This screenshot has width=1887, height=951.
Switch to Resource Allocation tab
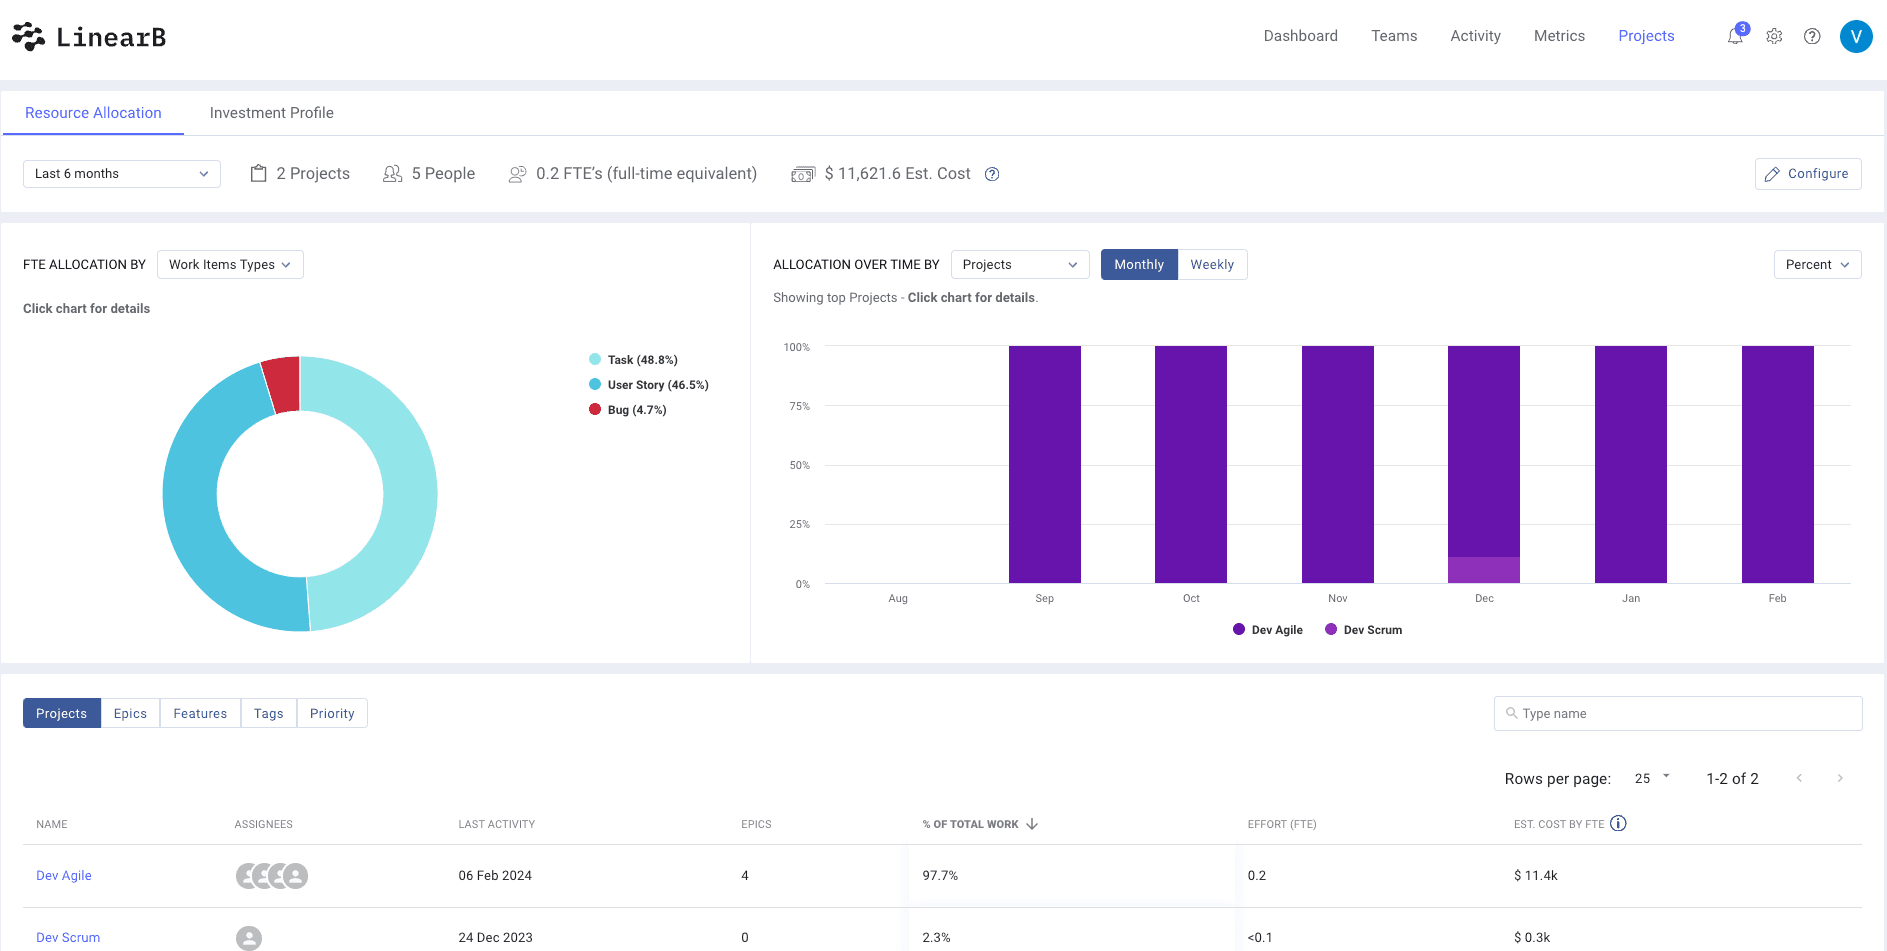[93, 113]
